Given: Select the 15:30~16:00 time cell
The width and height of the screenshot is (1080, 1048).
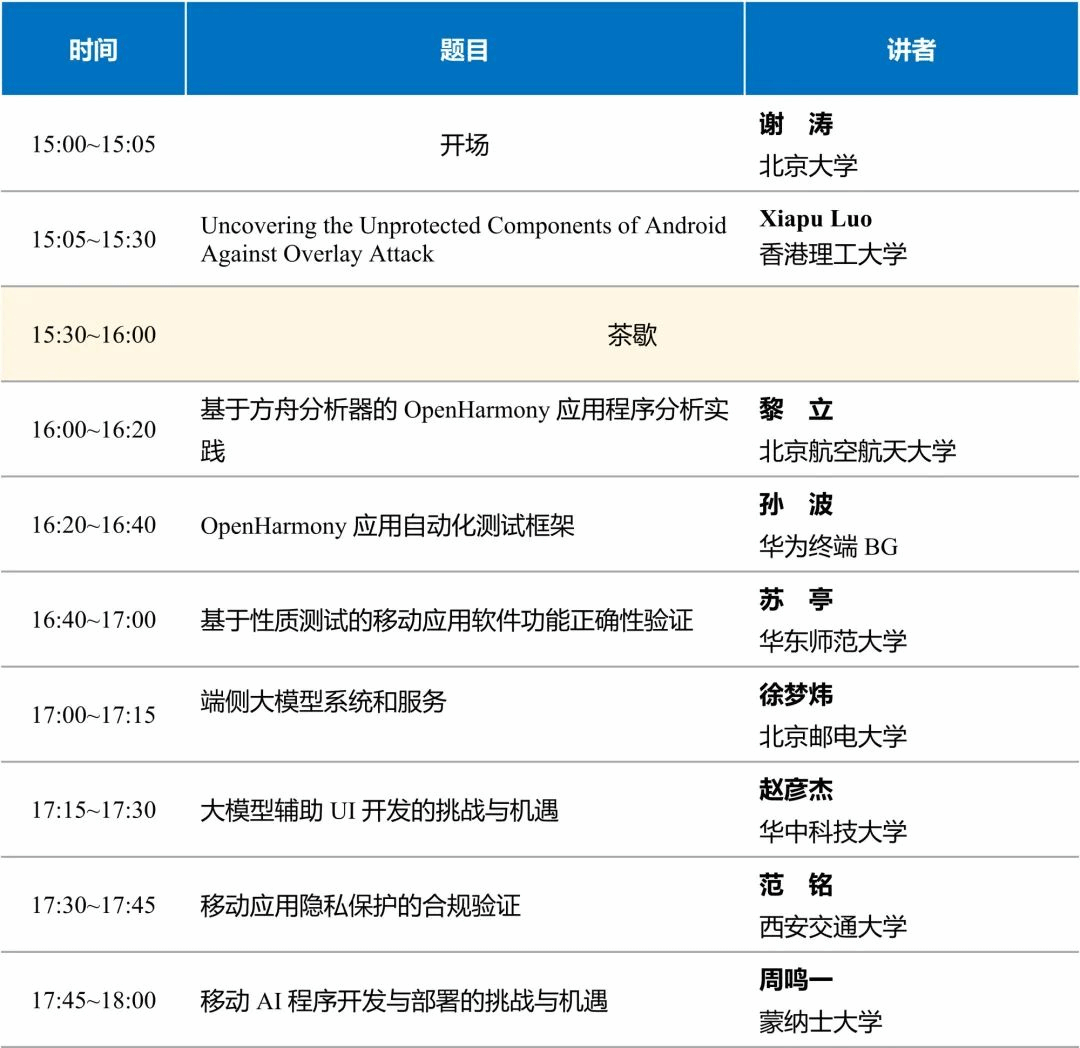Looking at the screenshot, I should [x=93, y=335].
